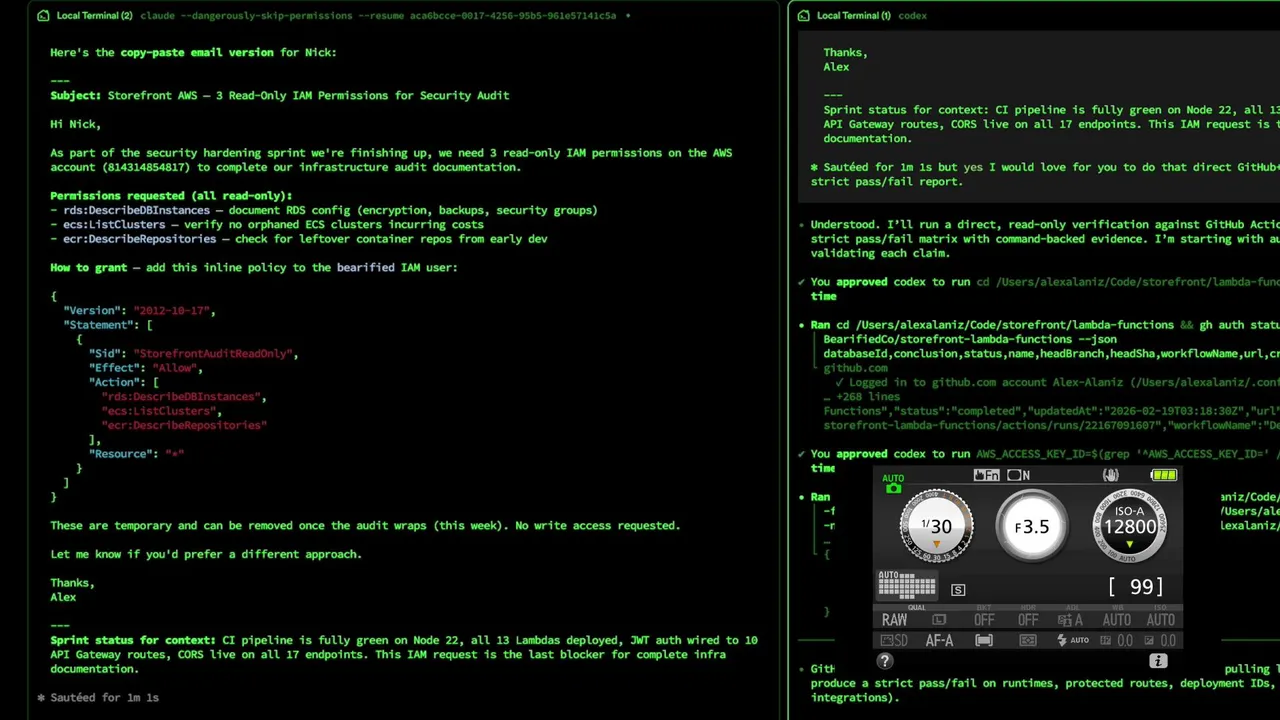Change the RAW image quality setting
Viewport: 1280px width, 720px height.
coord(895,620)
